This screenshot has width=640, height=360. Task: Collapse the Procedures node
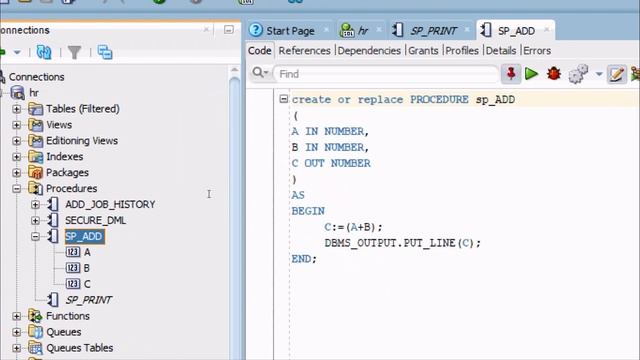(16, 189)
